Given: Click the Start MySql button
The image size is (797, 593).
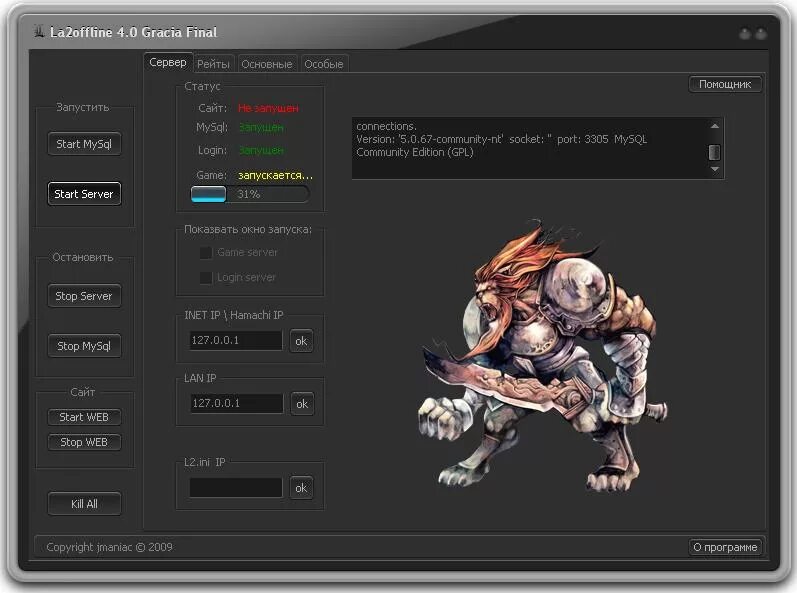Looking at the screenshot, I should [x=84, y=144].
